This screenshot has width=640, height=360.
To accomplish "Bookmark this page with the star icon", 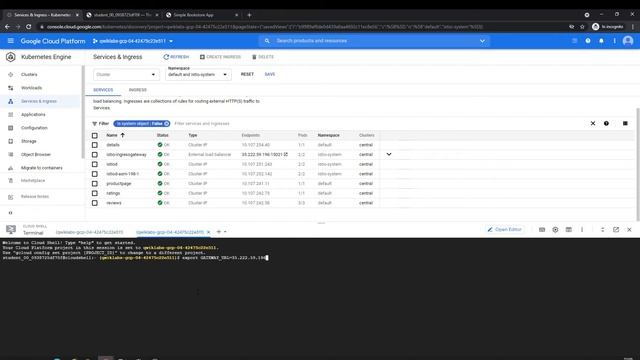I will 582,27.
